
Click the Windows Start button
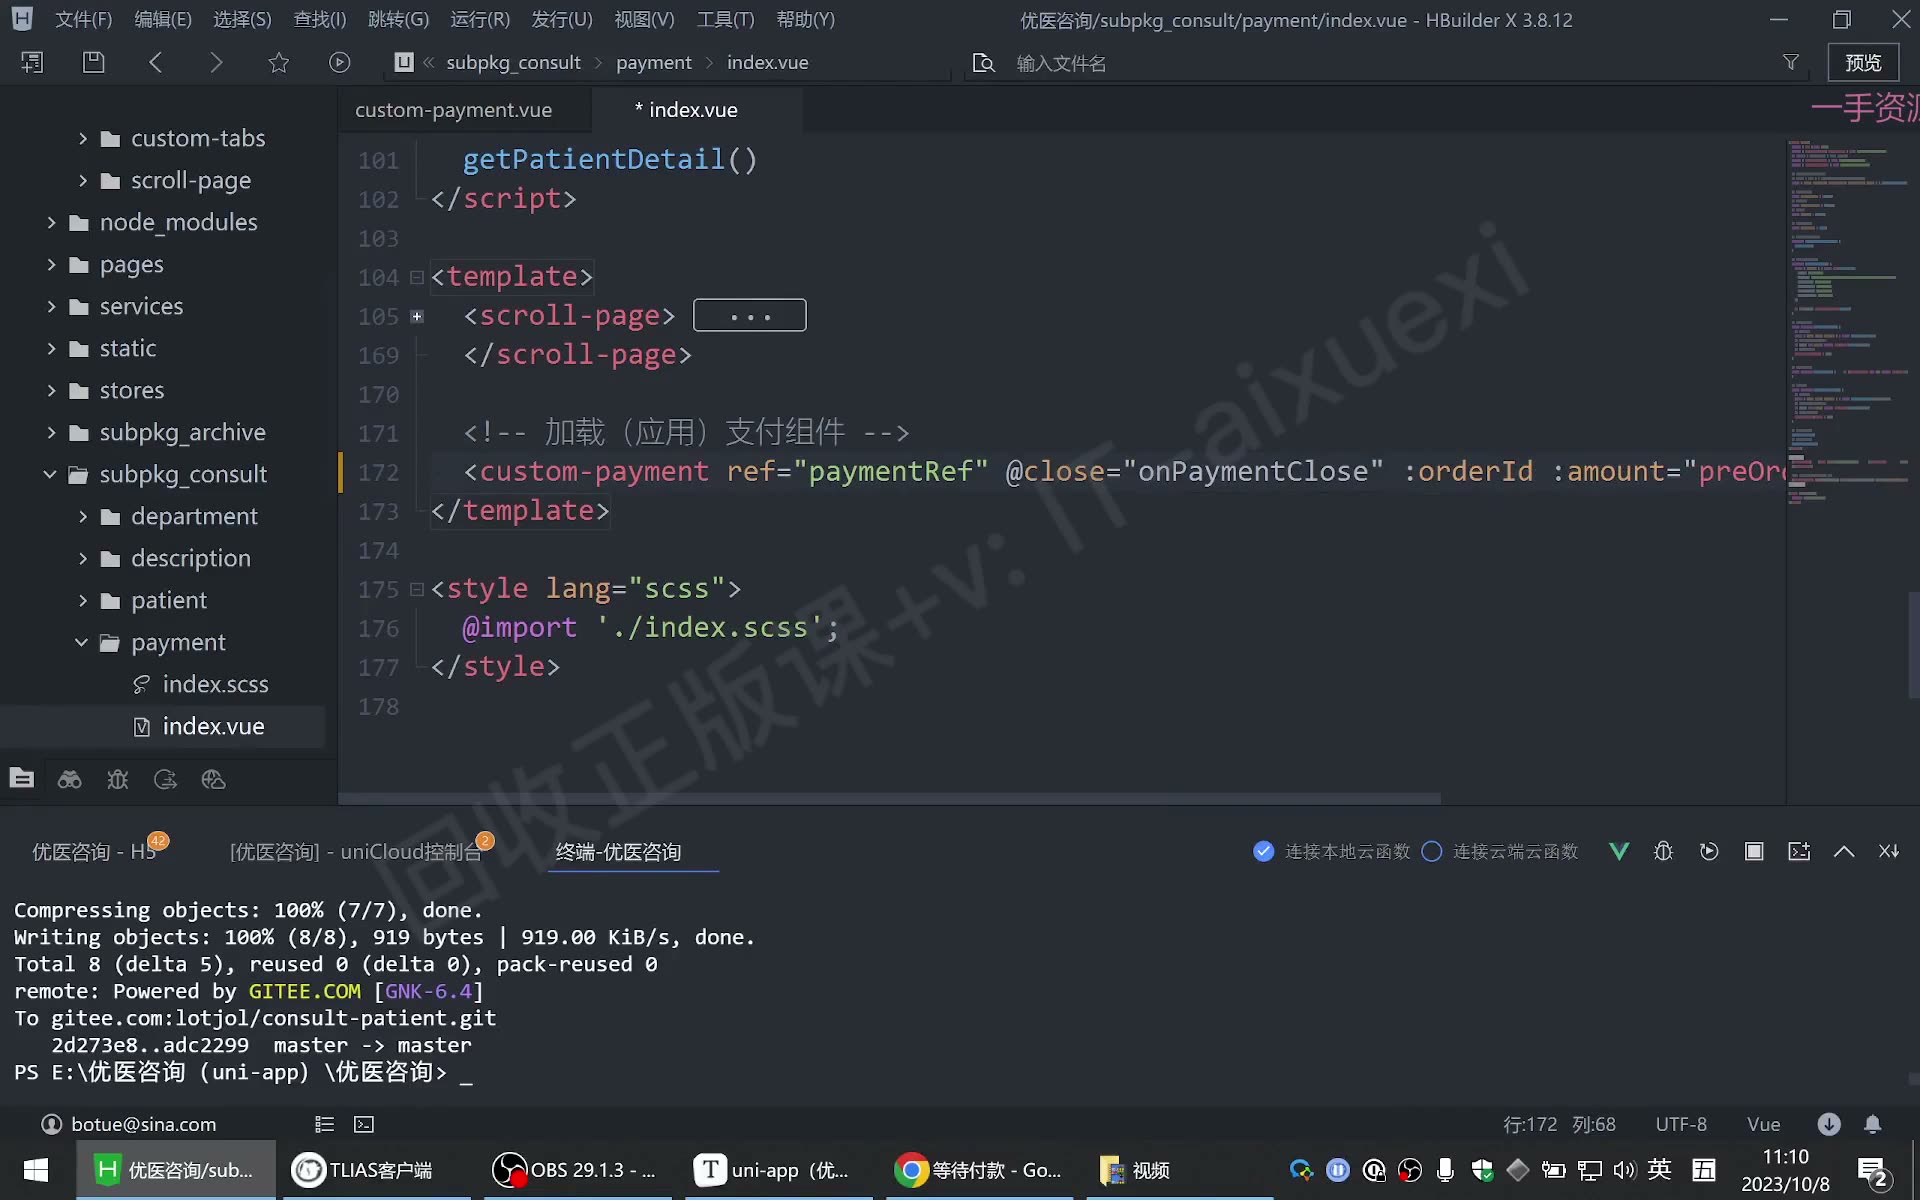(36, 1170)
